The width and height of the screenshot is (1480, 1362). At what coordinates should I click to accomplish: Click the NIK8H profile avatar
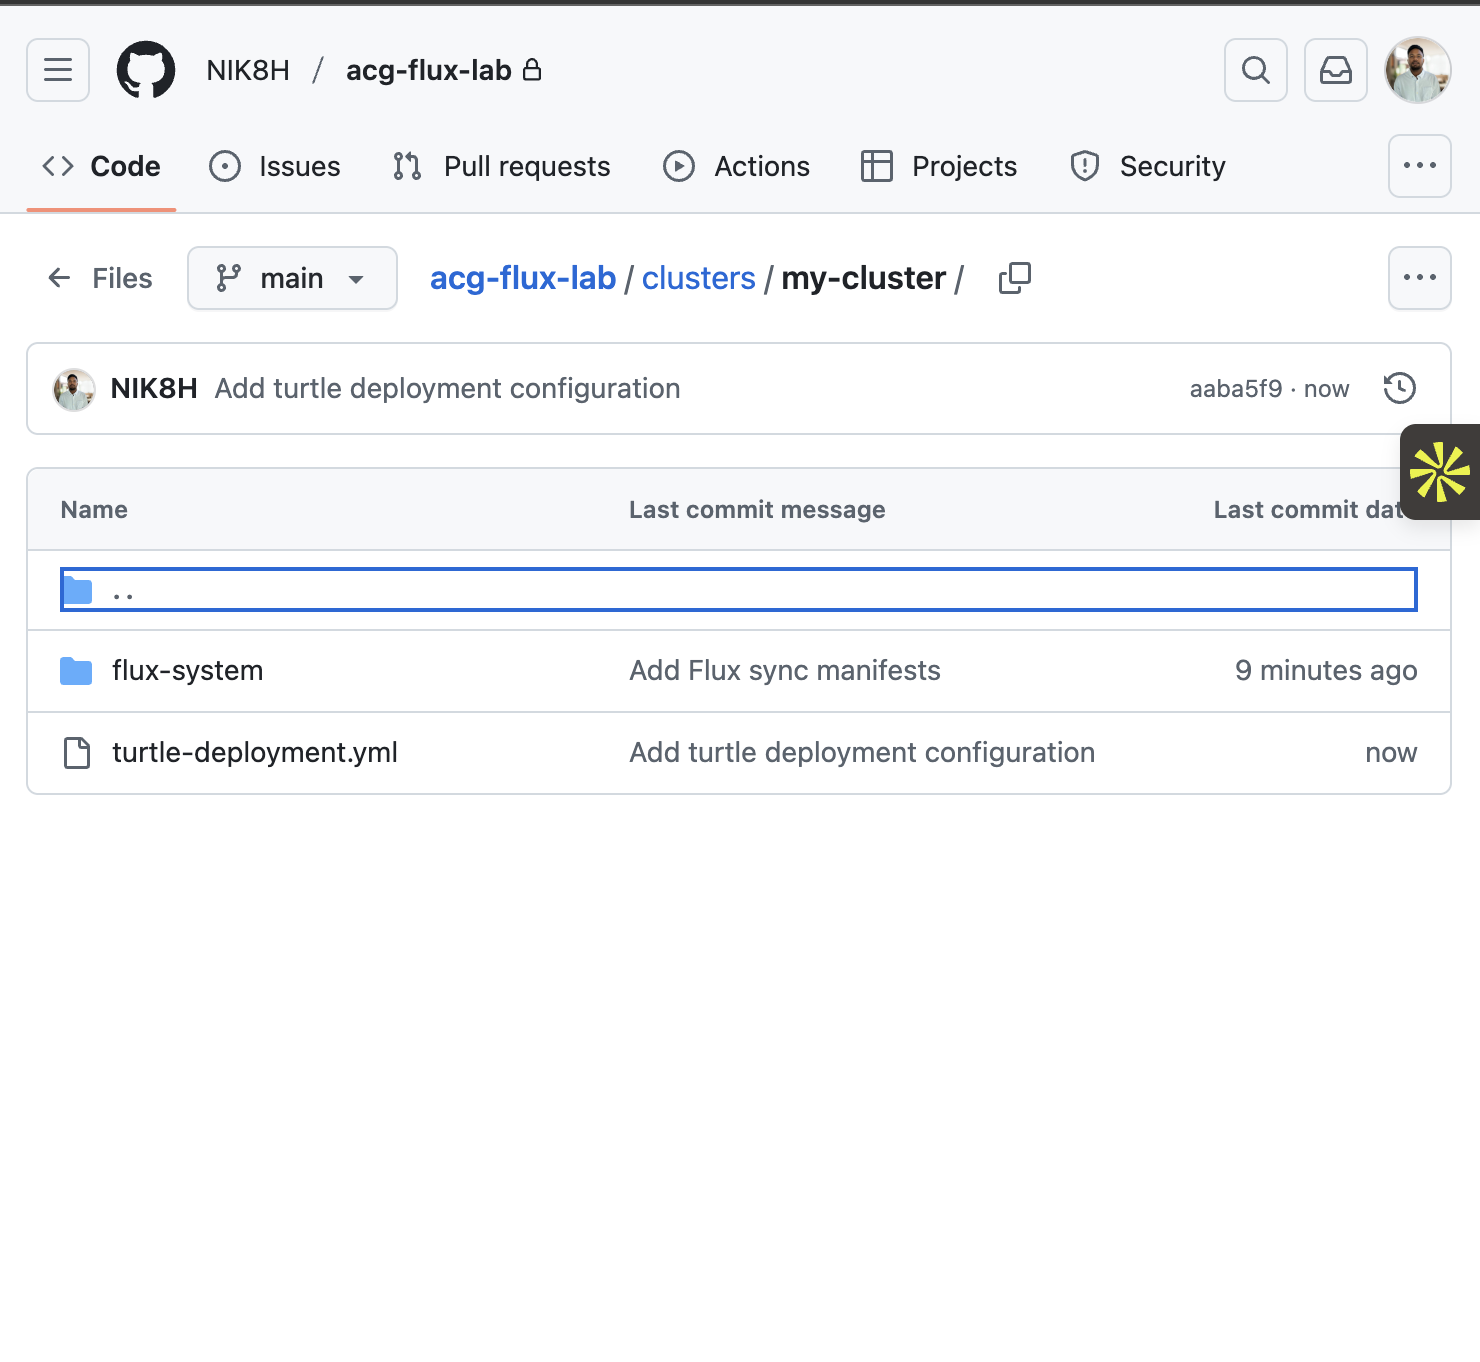point(1417,70)
